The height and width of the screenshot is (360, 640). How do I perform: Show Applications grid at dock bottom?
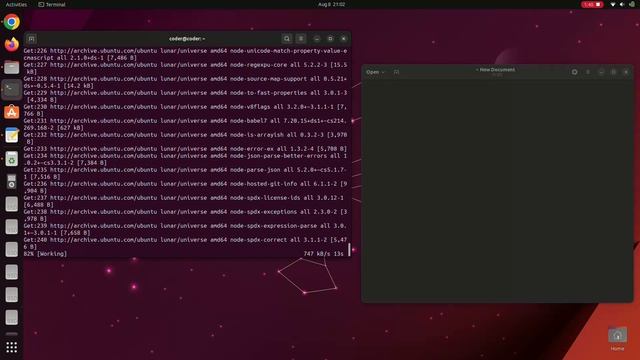11,347
